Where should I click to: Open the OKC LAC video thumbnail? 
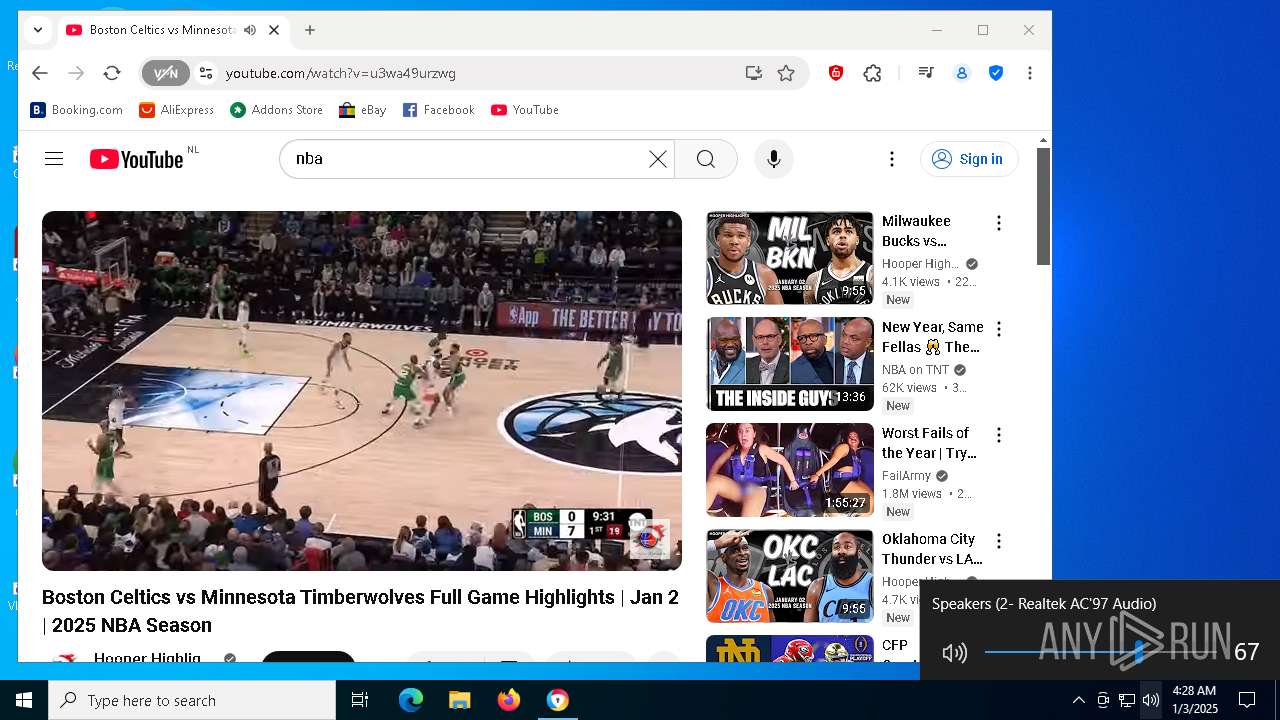[790, 576]
